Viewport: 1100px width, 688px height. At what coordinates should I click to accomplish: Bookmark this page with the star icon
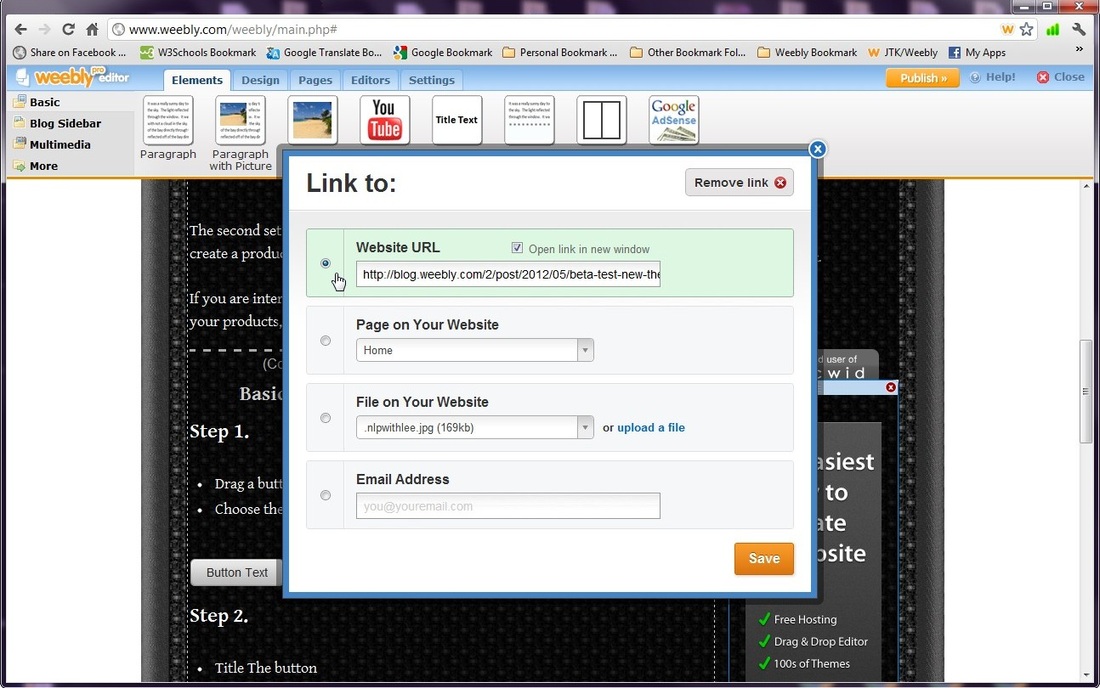click(x=1026, y=29)
